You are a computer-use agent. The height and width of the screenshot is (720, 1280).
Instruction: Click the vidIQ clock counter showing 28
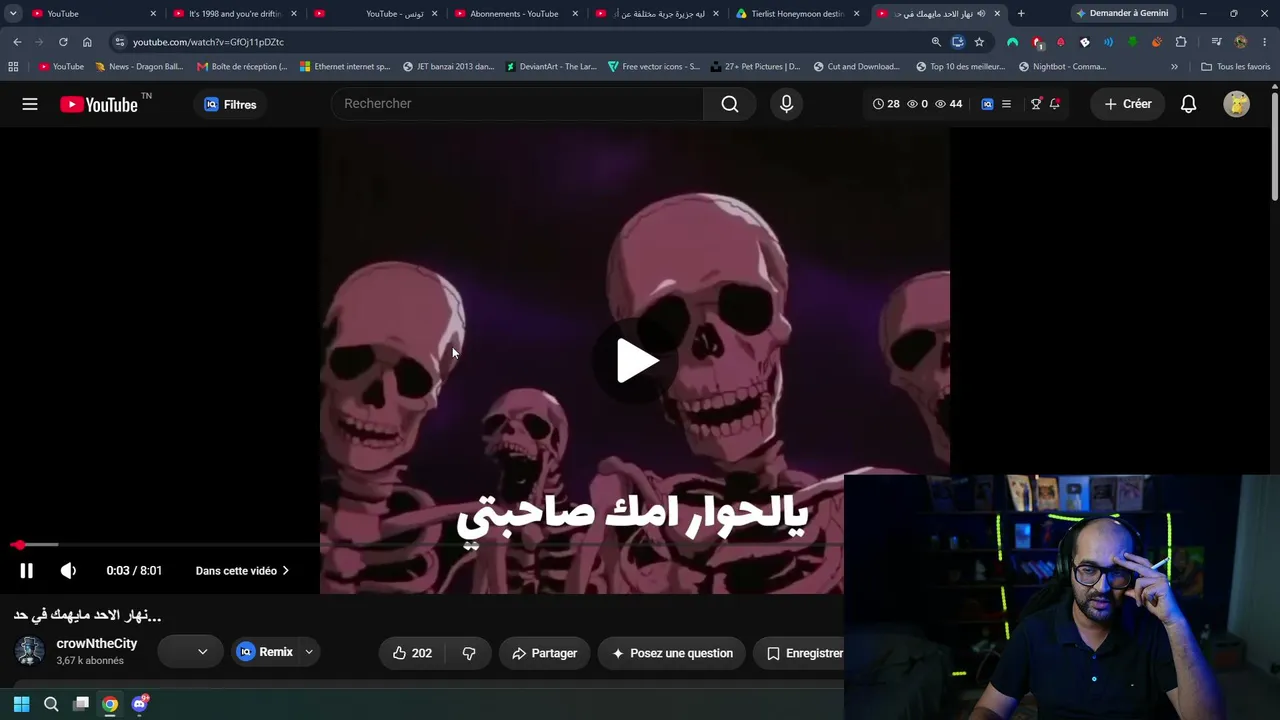click(x=886, y=104)
